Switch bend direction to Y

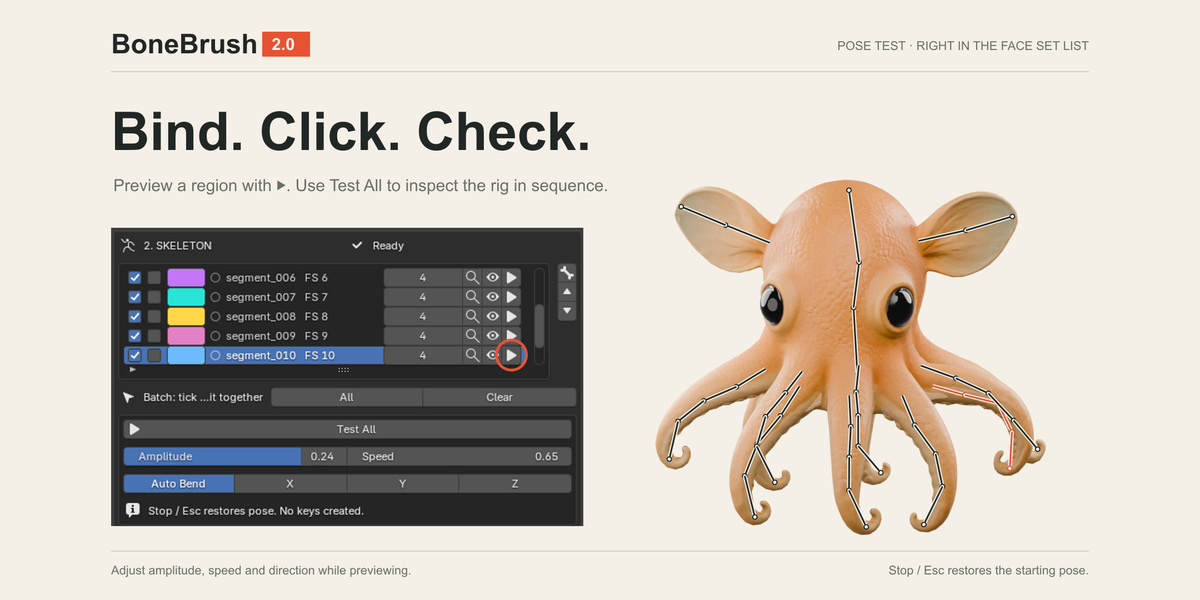(x=402, y=484)
